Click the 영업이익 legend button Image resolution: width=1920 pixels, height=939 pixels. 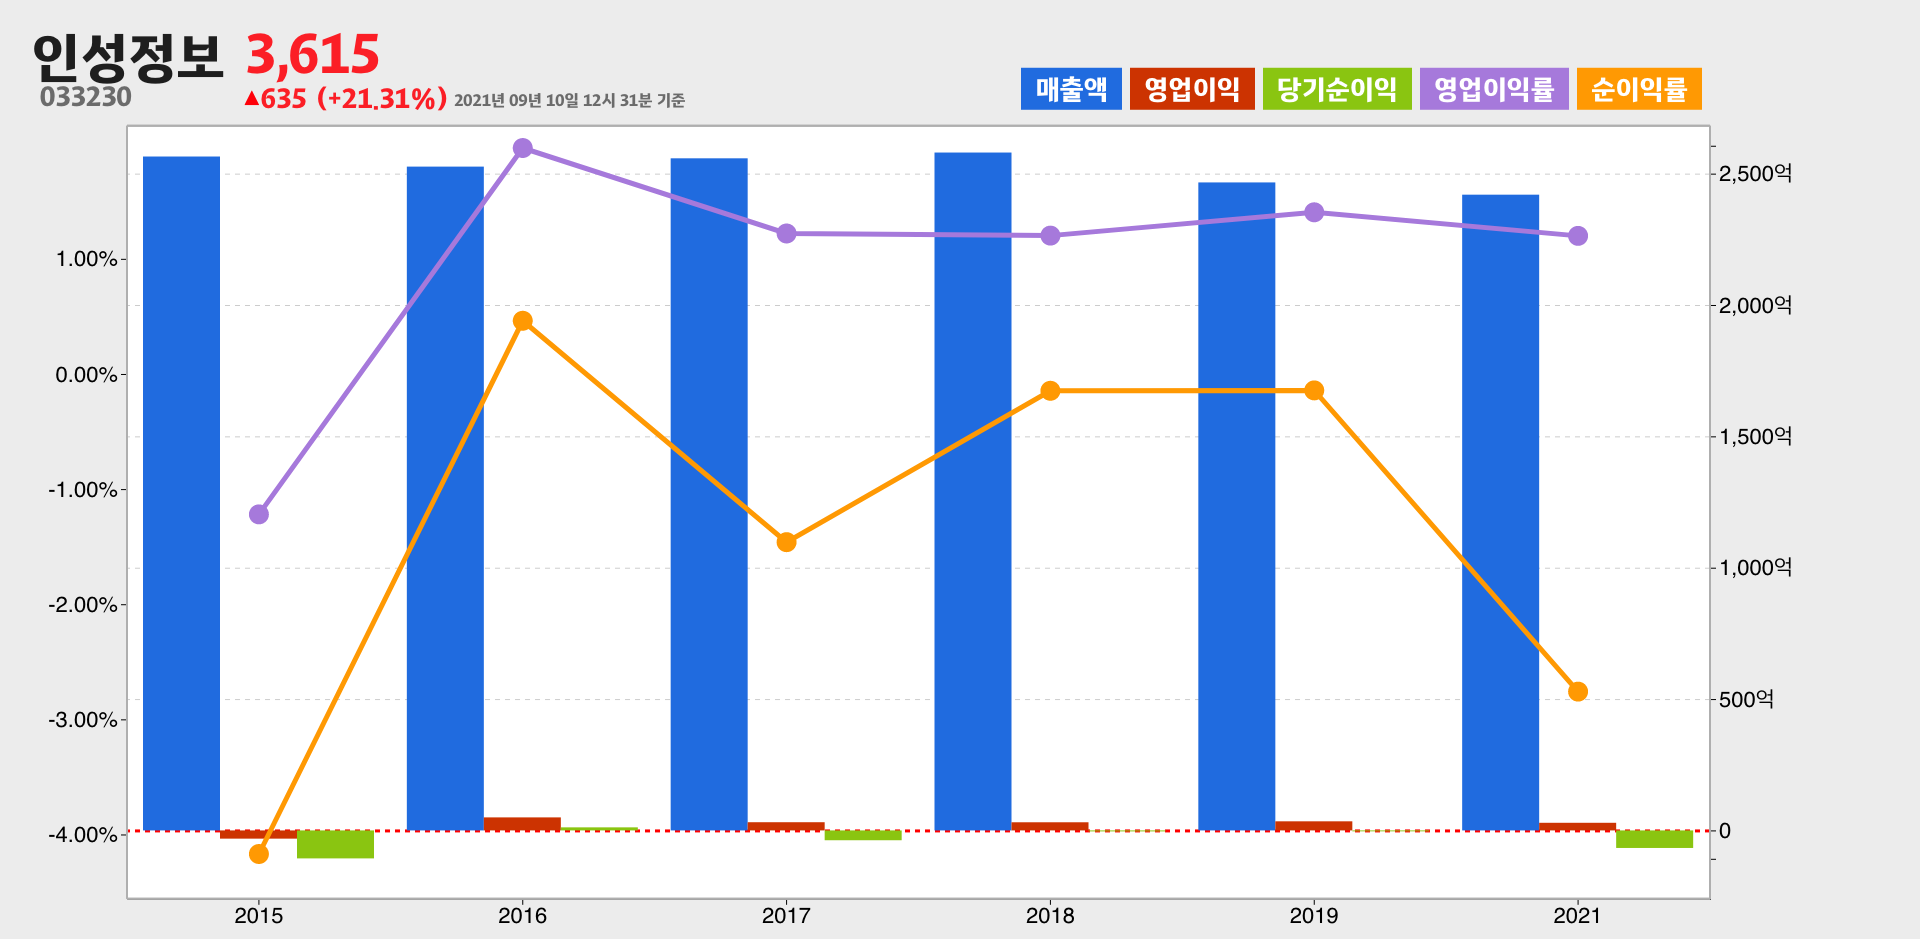[1192, 89]
